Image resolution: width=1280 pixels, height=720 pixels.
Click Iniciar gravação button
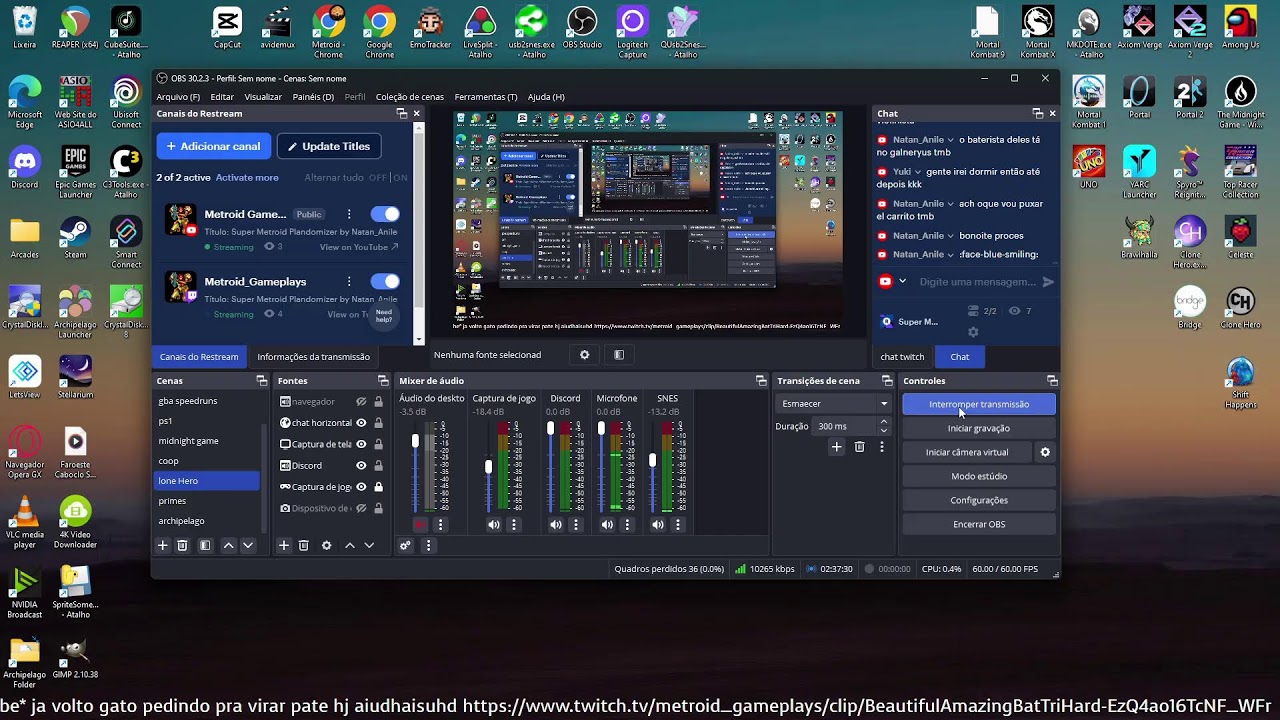tap(979, 428)
